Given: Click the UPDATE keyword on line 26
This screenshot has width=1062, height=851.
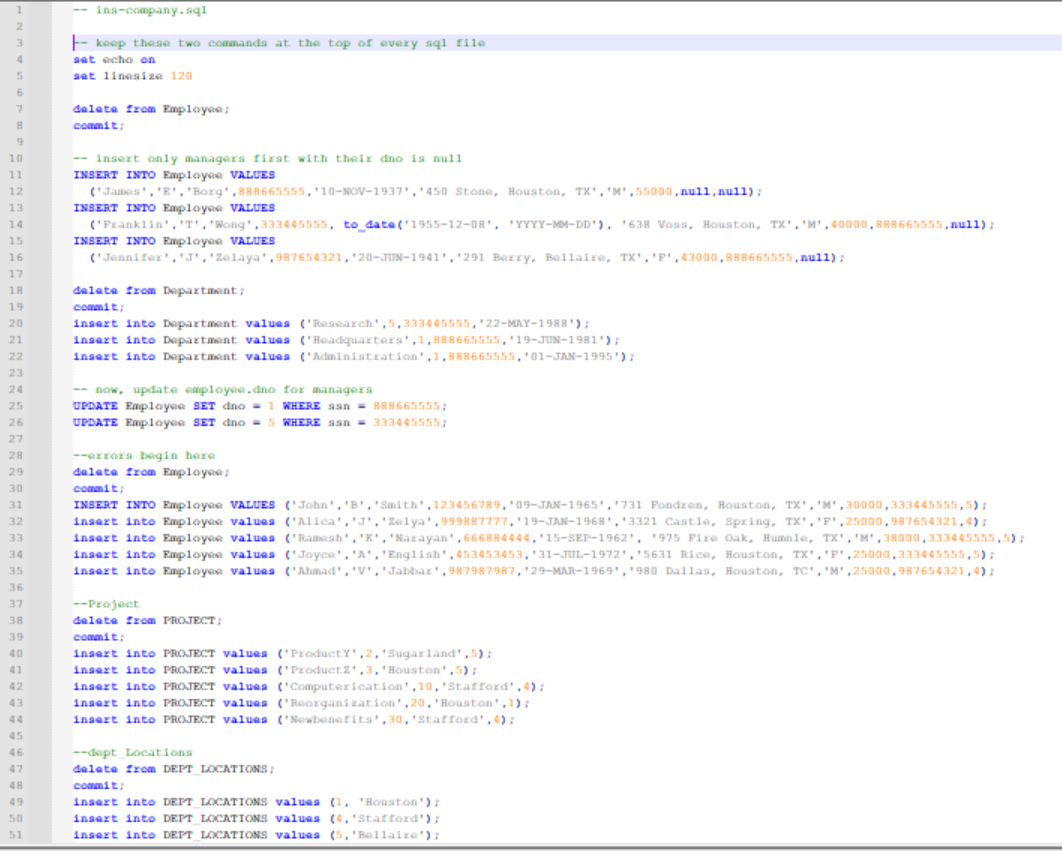Looking at the screenshot, I should tap(98, 422).
